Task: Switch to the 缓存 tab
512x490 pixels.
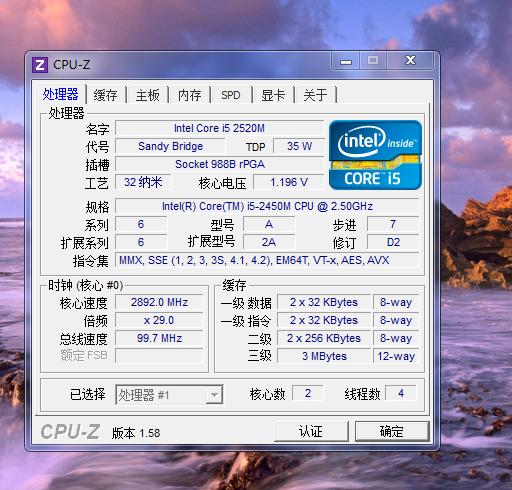Action: [x=106, y=95]
